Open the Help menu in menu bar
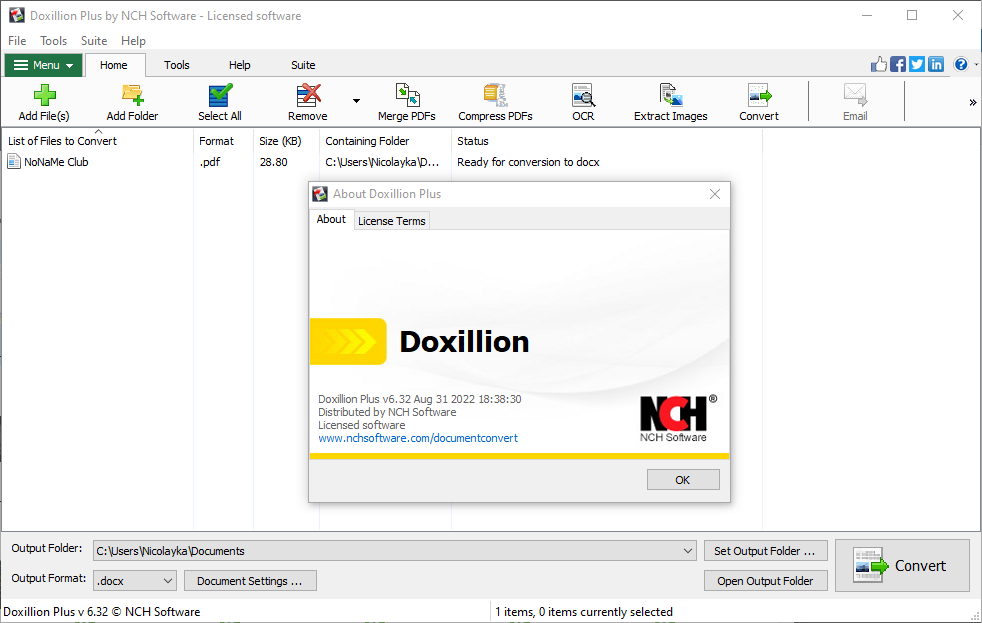Screen dimensions: 982x623 (133, 41)
